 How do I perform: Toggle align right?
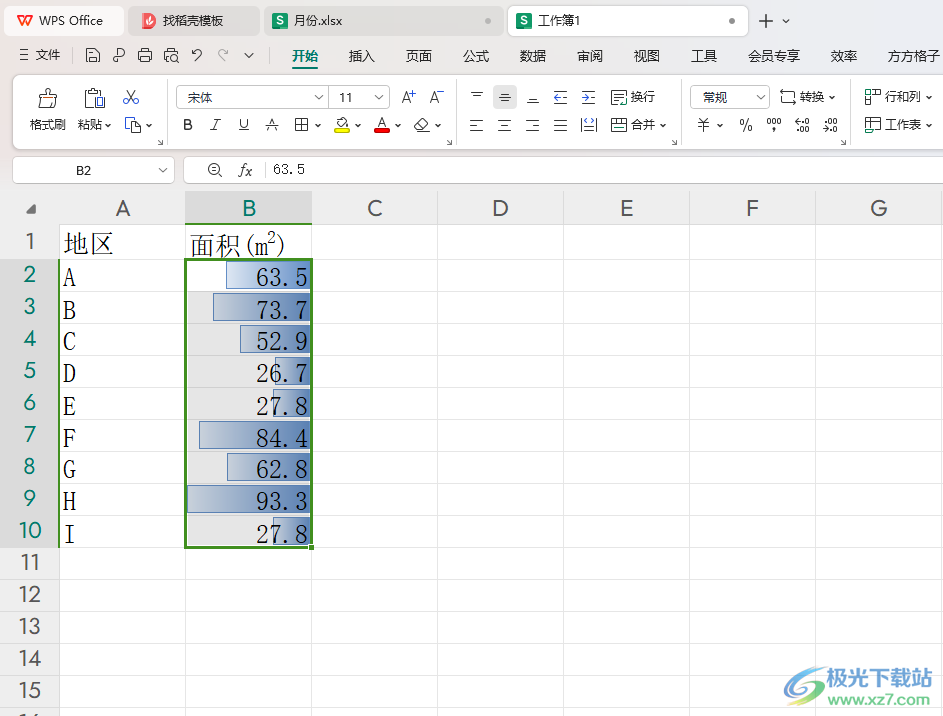click(533, 125)
